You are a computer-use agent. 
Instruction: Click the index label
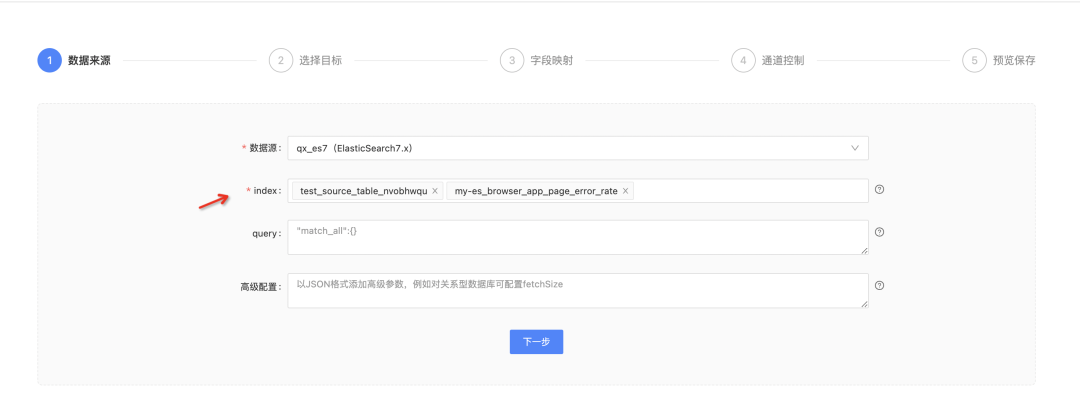click(267, 191)
